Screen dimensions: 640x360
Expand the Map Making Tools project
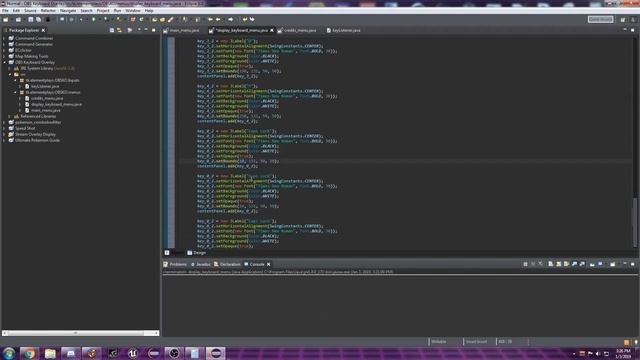(x=4, y=56)
